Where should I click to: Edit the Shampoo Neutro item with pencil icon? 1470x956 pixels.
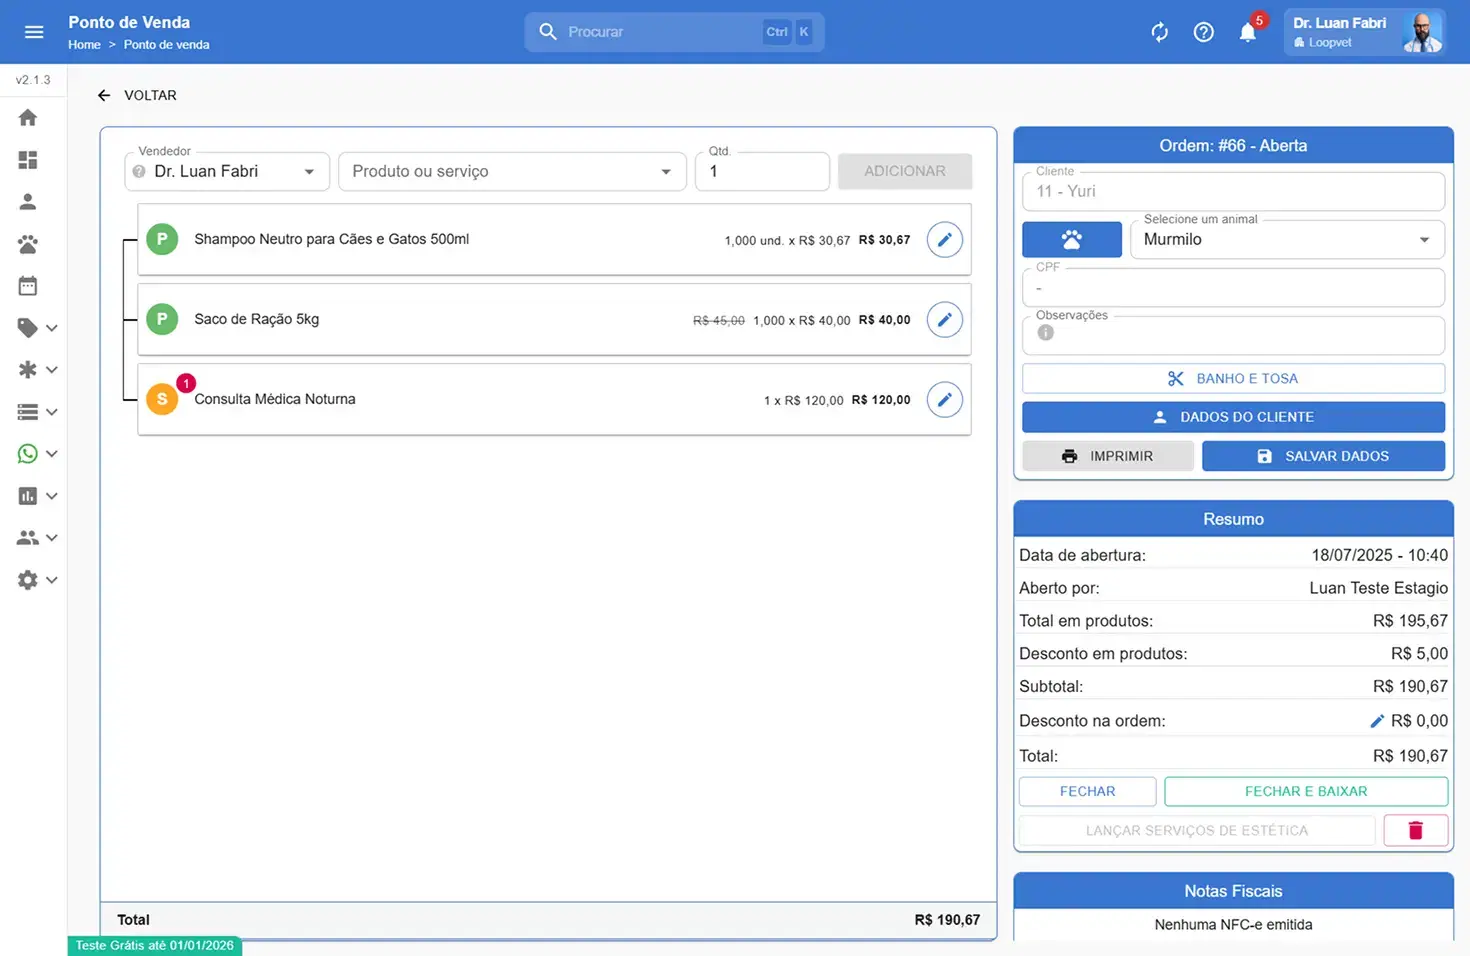click(x=944, y=240)
